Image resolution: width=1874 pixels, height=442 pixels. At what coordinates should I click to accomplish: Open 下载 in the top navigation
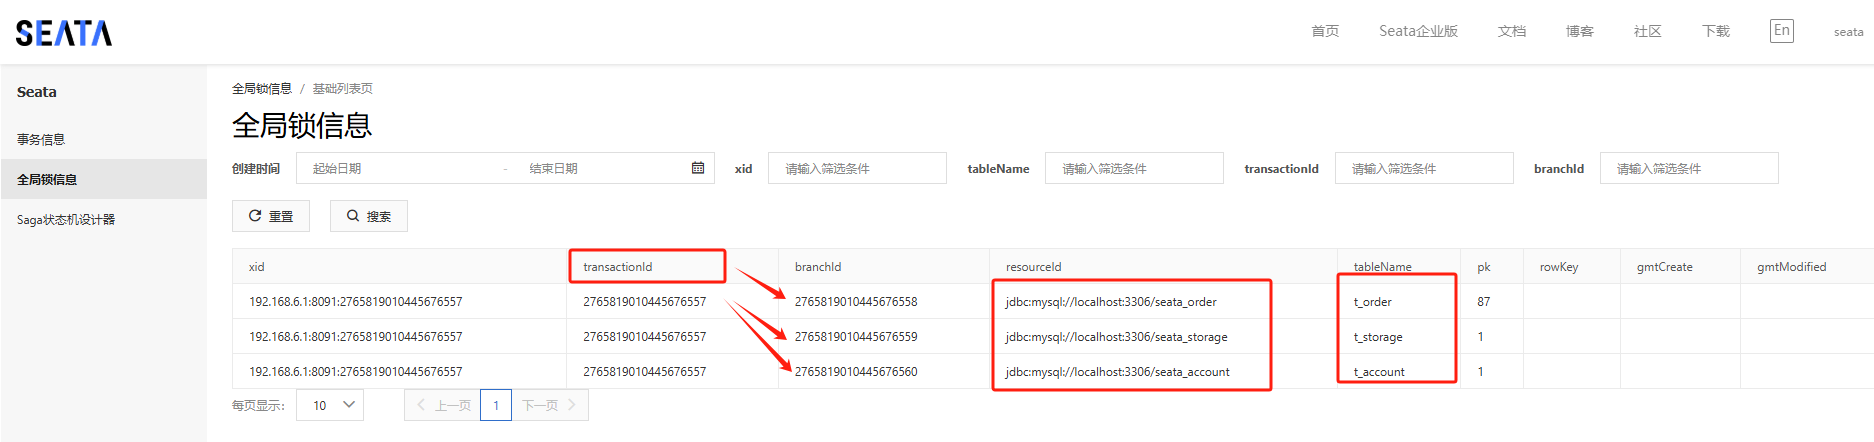coord(1716,31)
